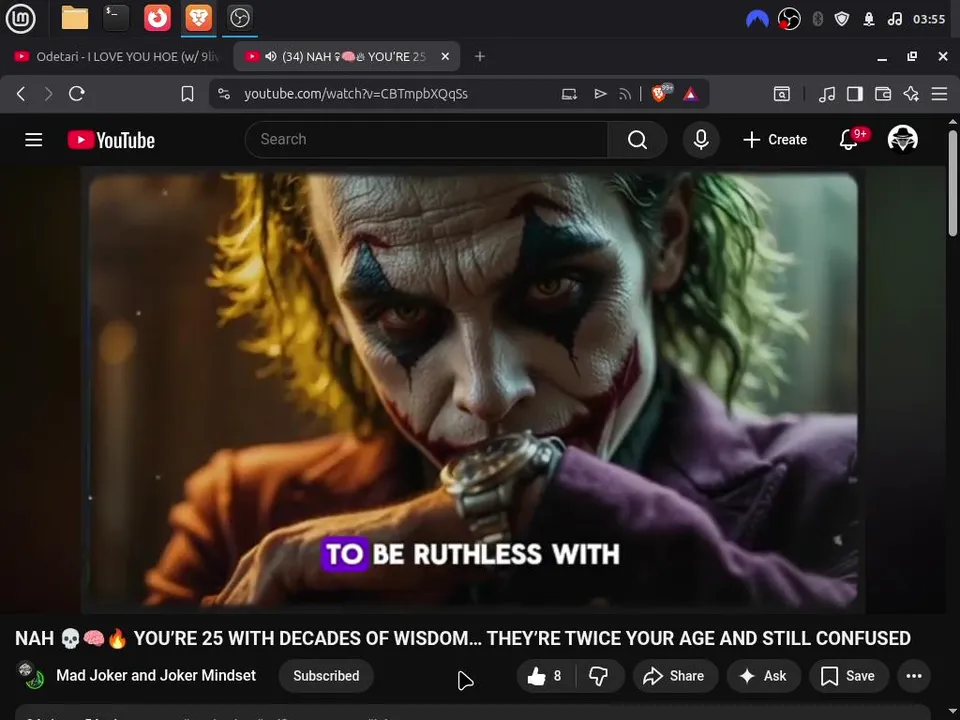Open the YouTube guide menu
Screen dimensions: 960x720
click(x=34, y=140)
